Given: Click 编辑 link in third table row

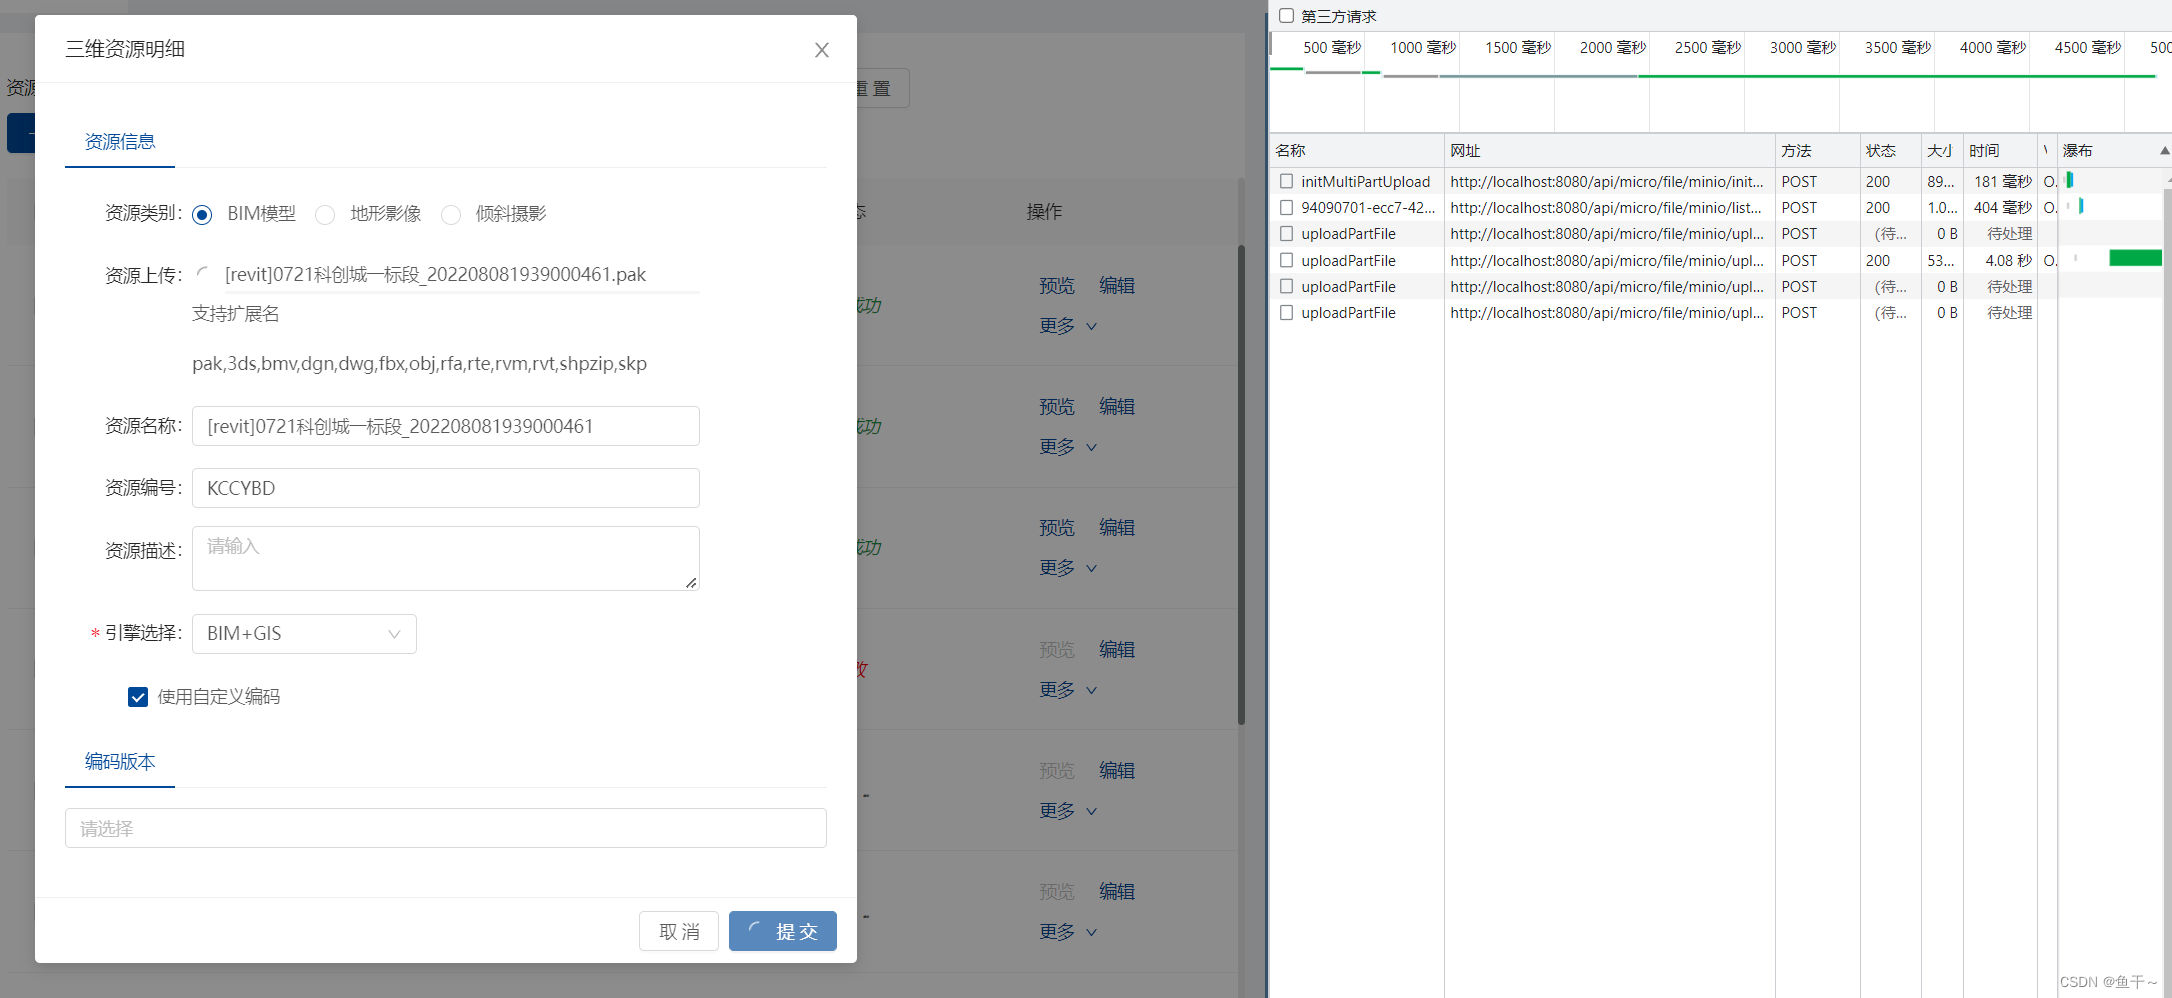Looking at the screenshot, I should pyautogui.click(x=1117, y=528).
